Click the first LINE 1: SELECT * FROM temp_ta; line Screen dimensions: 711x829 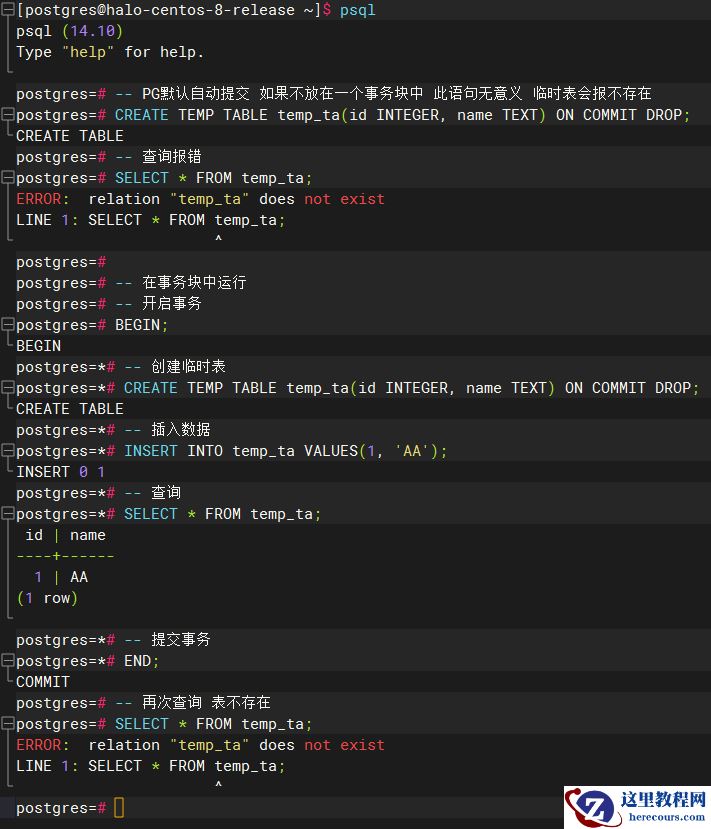coord(151,220)
